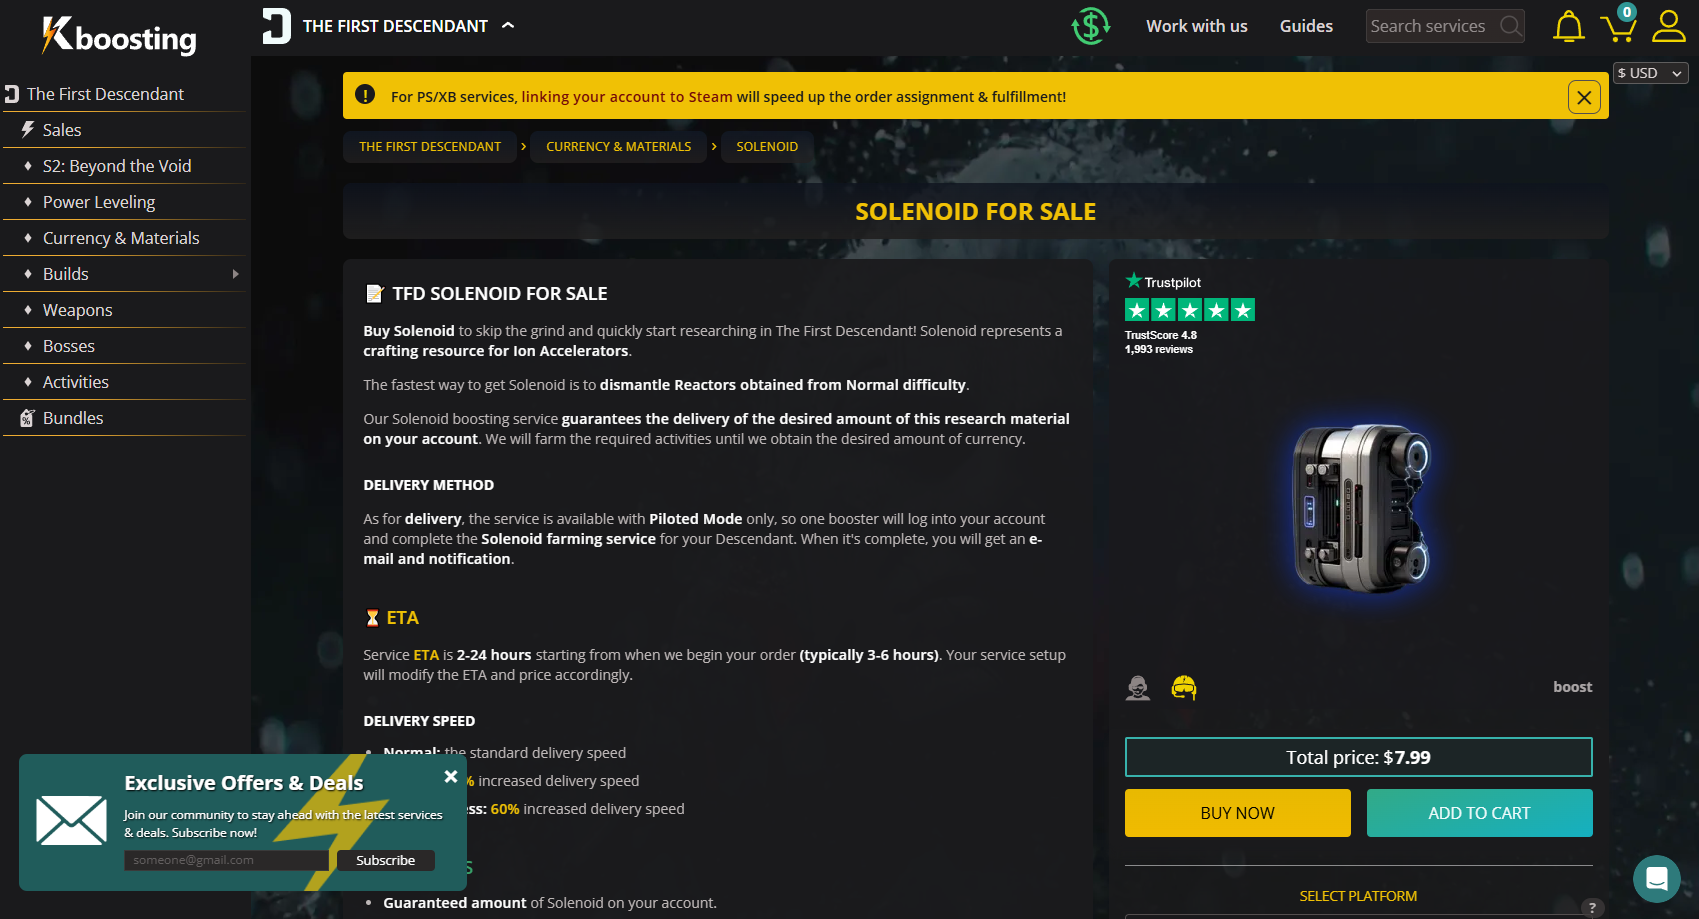This screenshot has width=1699, height=919.
Task: Click the KBoosting logo
Action: tap(119, 36)
